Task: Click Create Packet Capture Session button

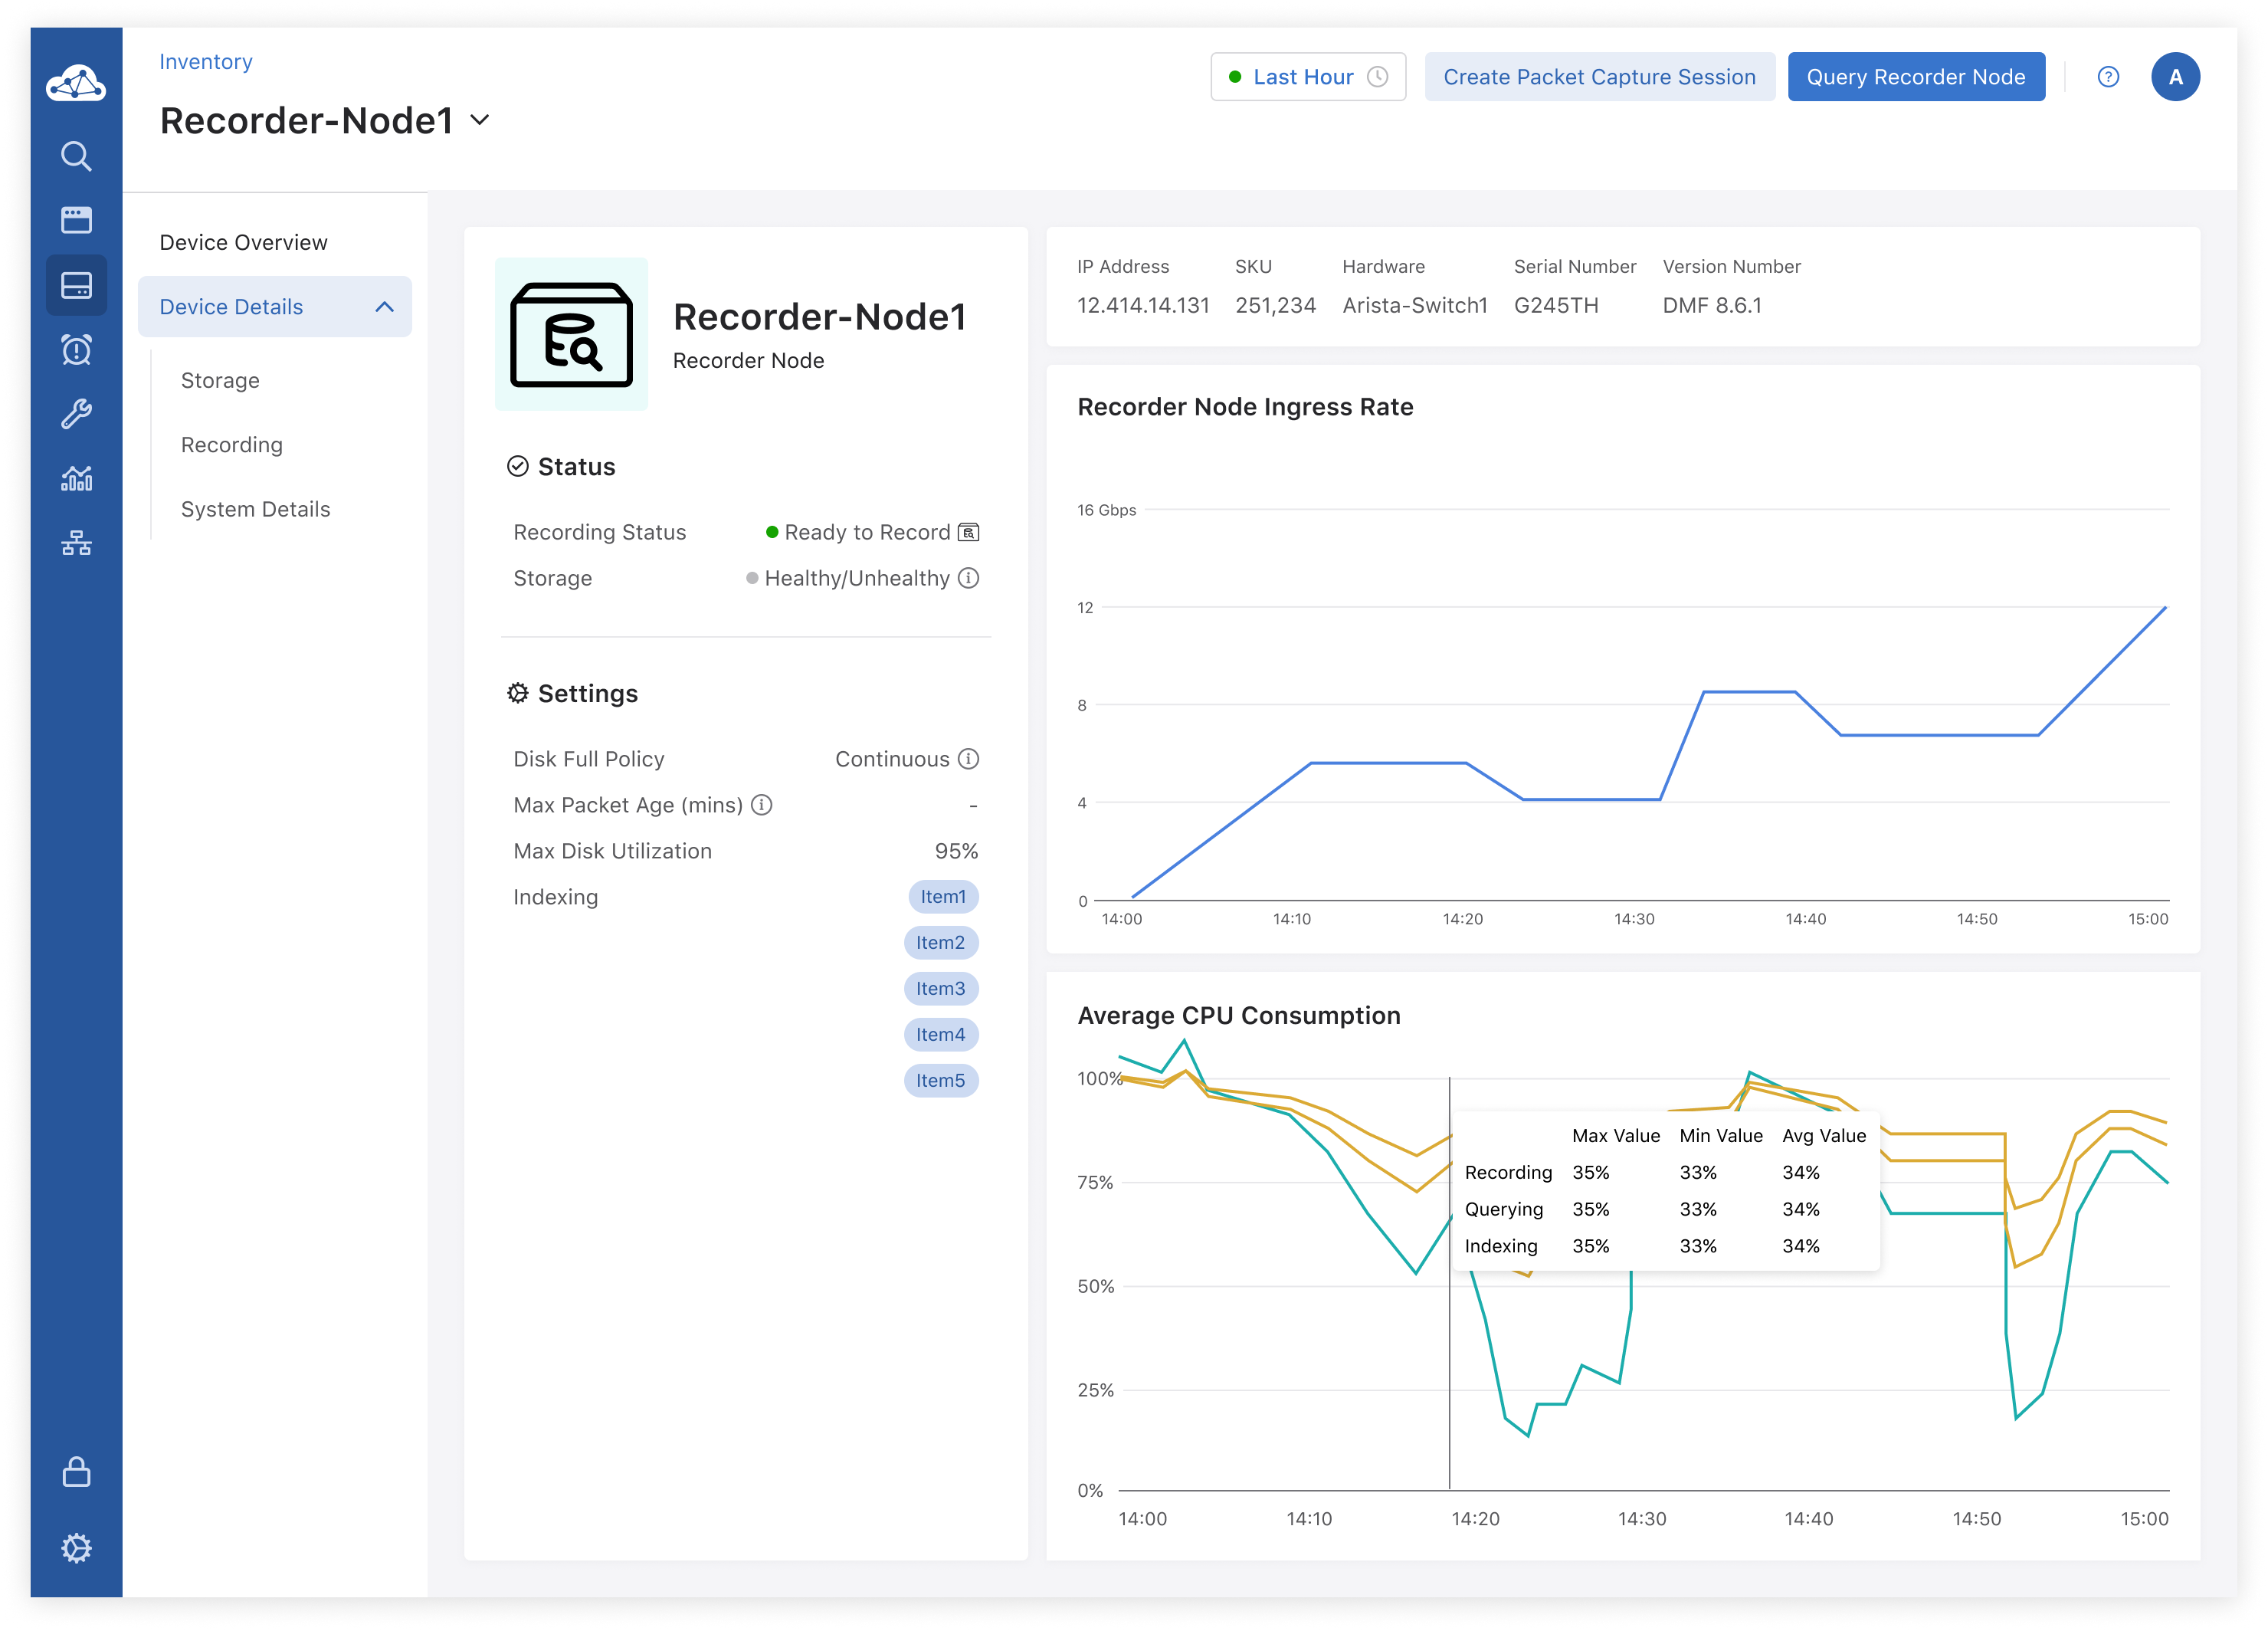Action: pos(1599,77)
